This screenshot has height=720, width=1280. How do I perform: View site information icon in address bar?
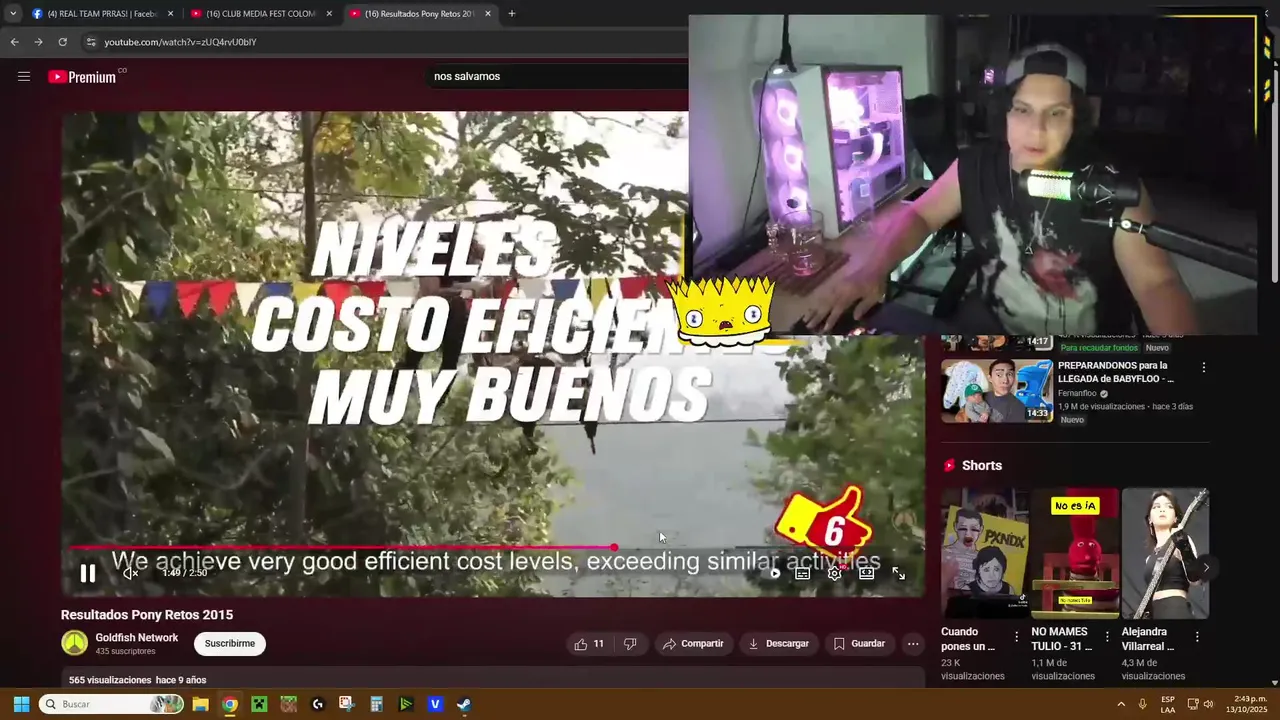[x=91, y=42]
